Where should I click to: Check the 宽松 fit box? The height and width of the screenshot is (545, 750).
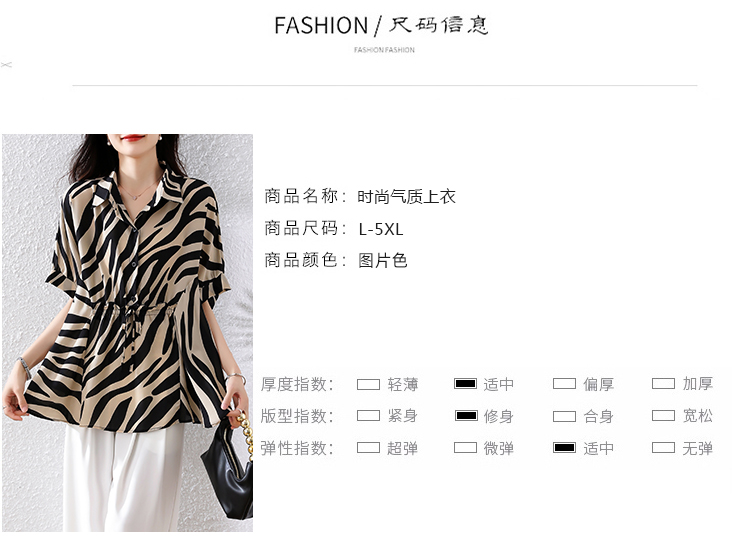point(663,415)
